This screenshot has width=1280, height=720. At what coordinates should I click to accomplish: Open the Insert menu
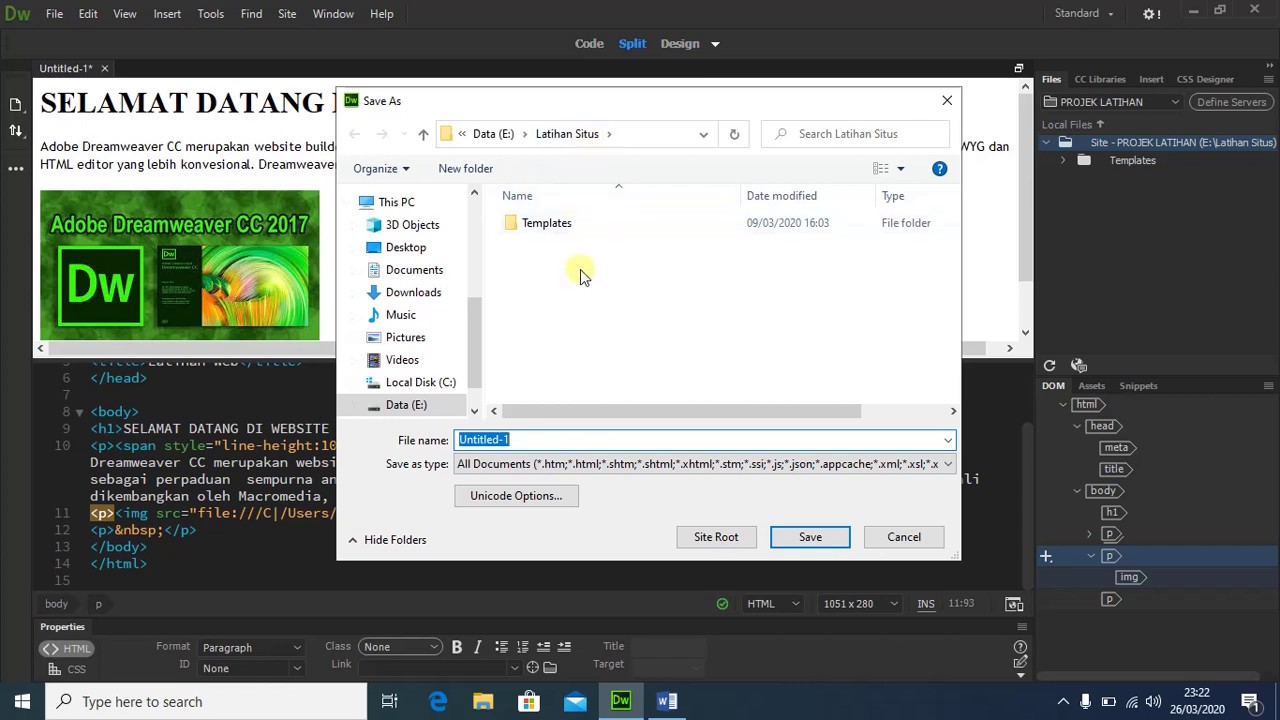coord(167,14)
